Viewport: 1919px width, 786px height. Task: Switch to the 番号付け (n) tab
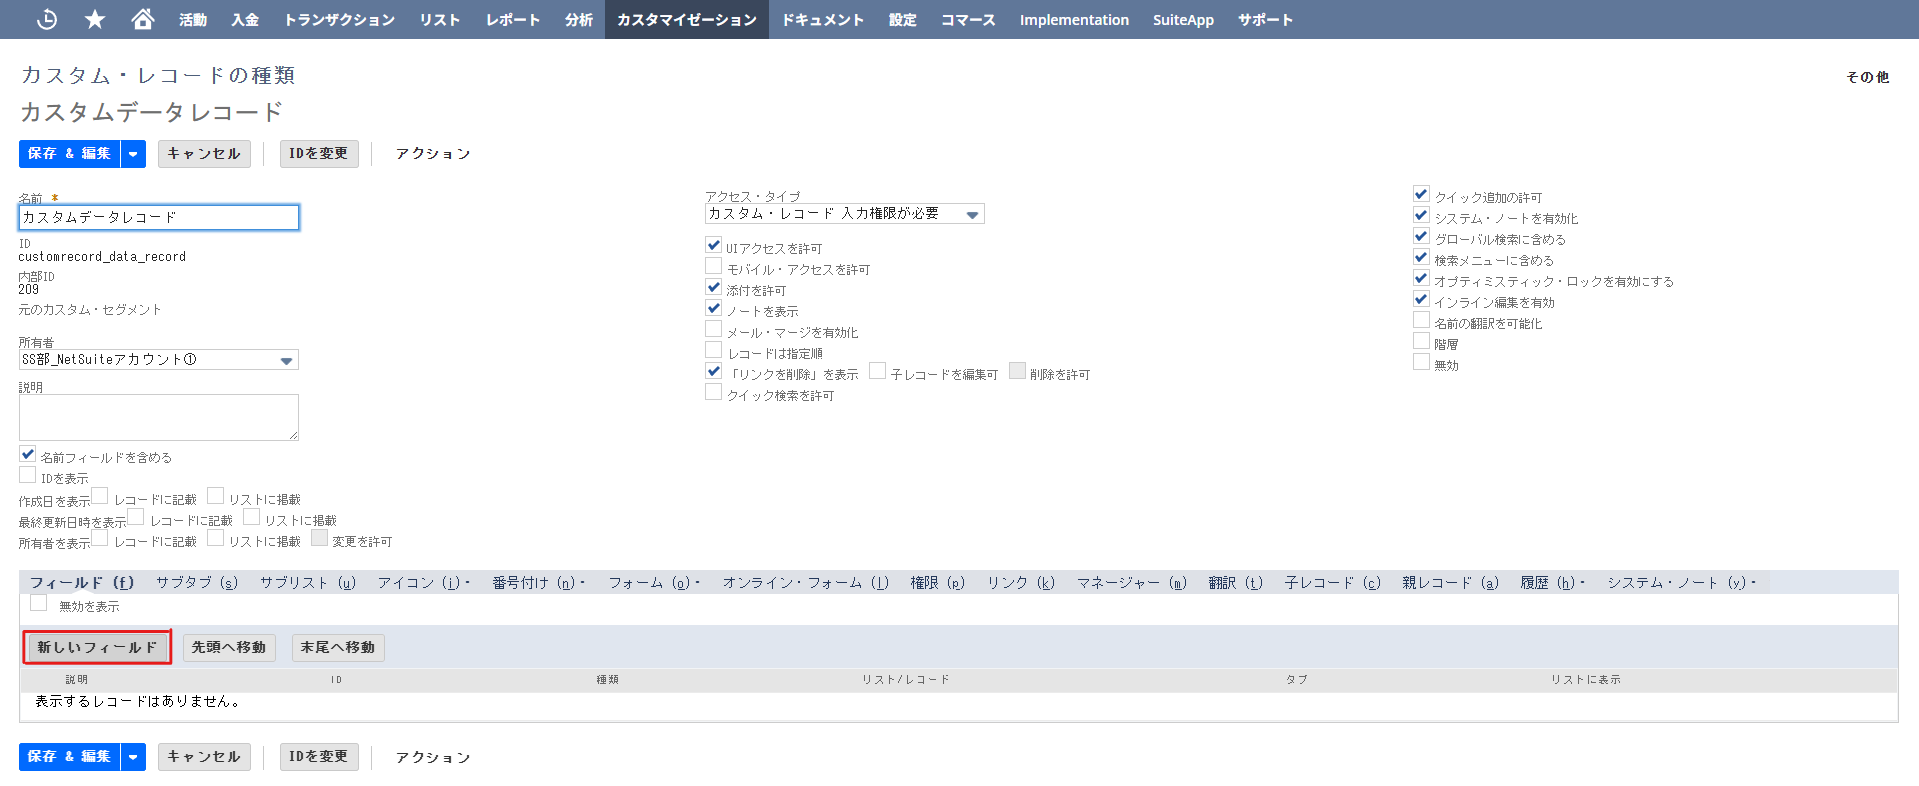[x=538, y=583]
